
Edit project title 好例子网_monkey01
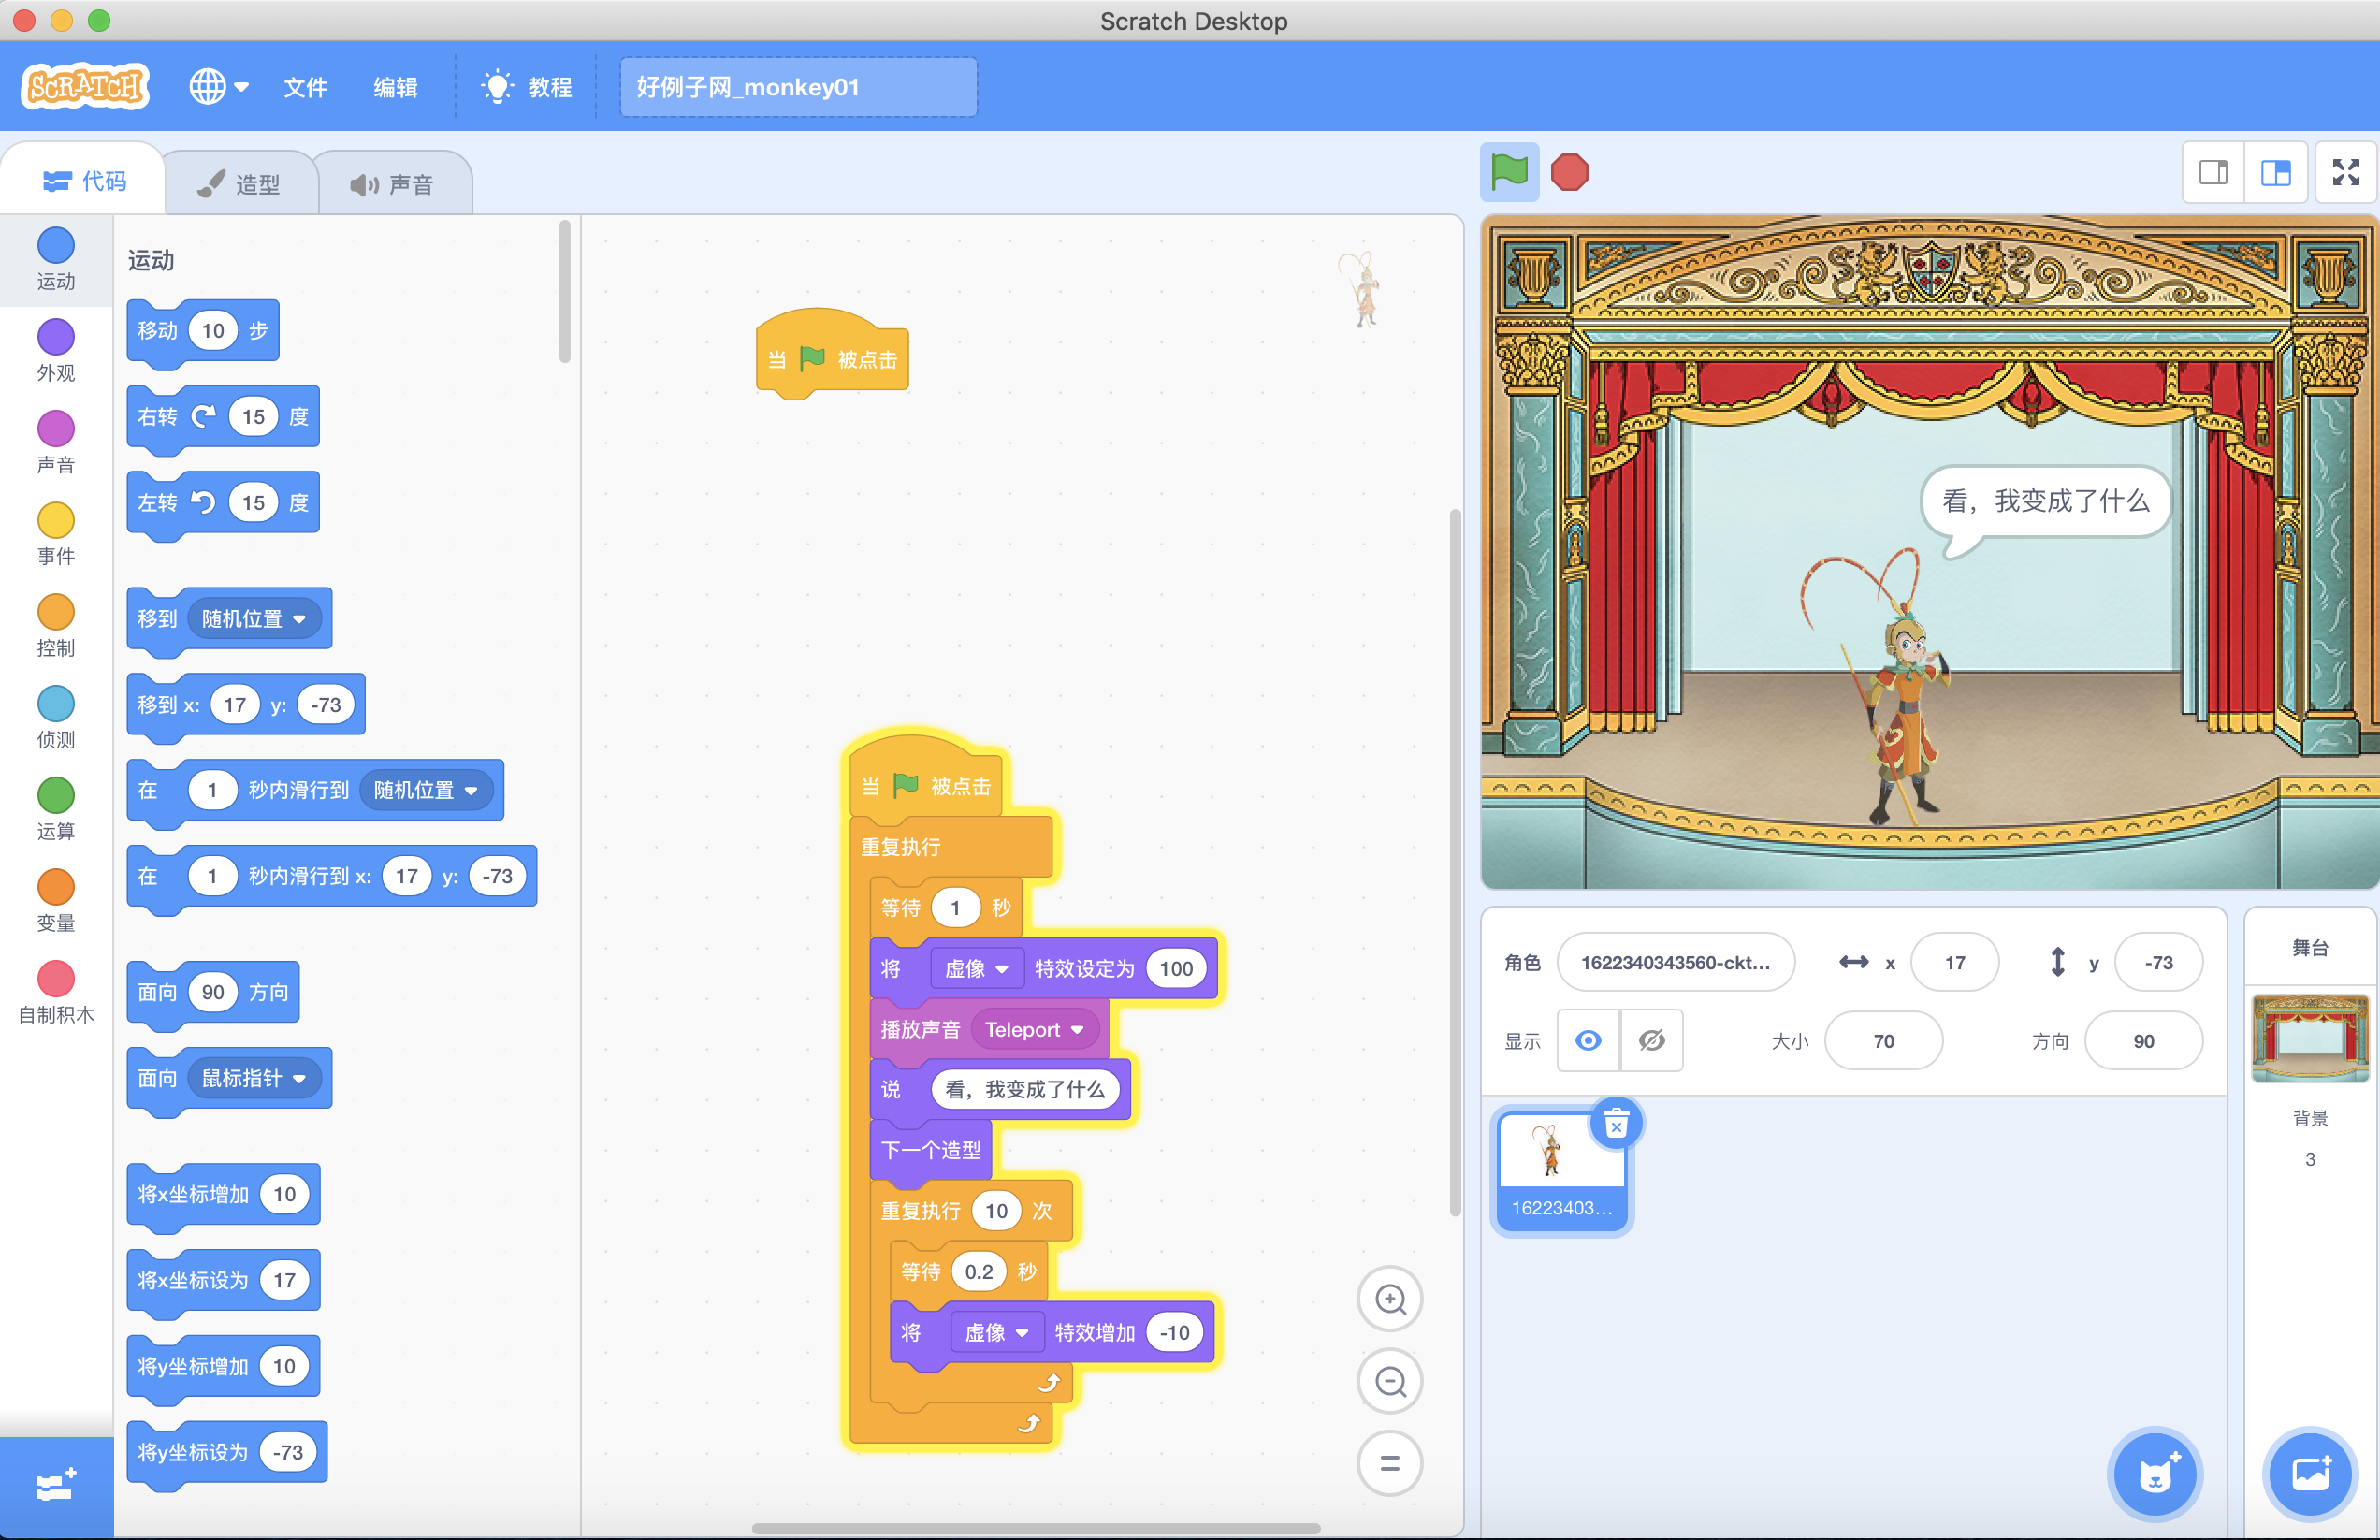click(797, 87)
